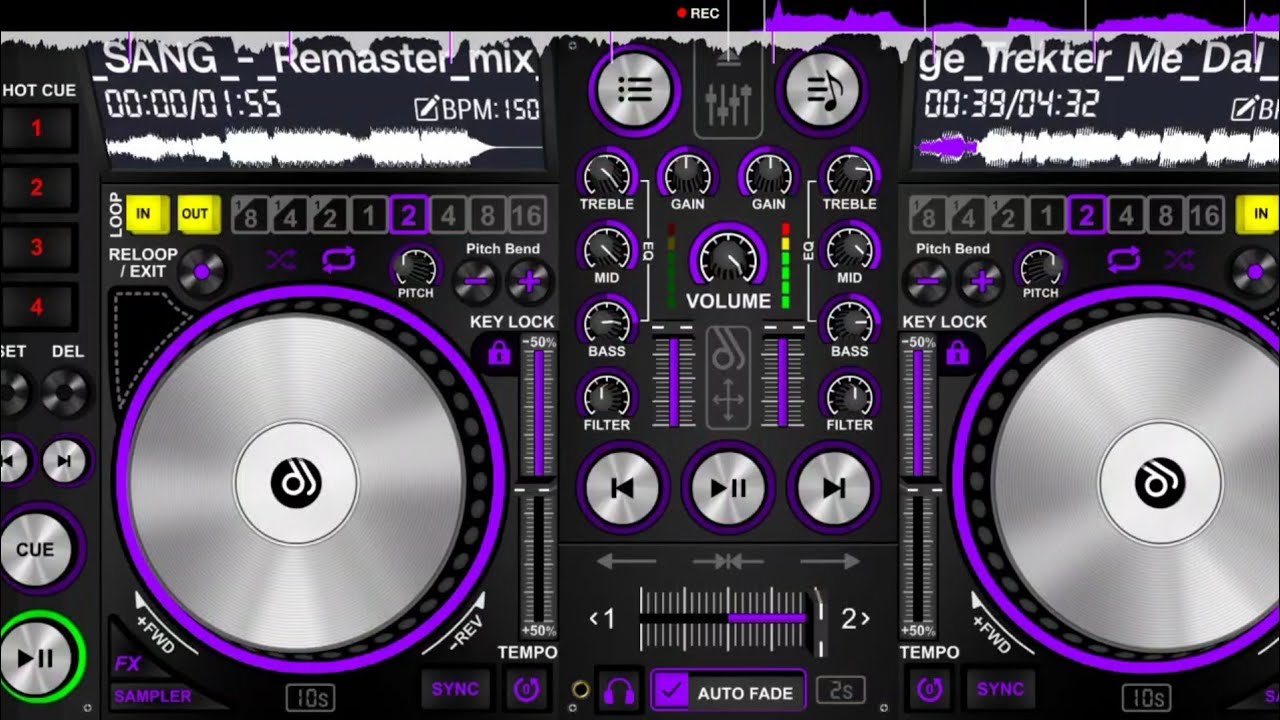The image size is (1280, 720).
Task: Click the right channel FILTER knob
Action: (849, 395)
